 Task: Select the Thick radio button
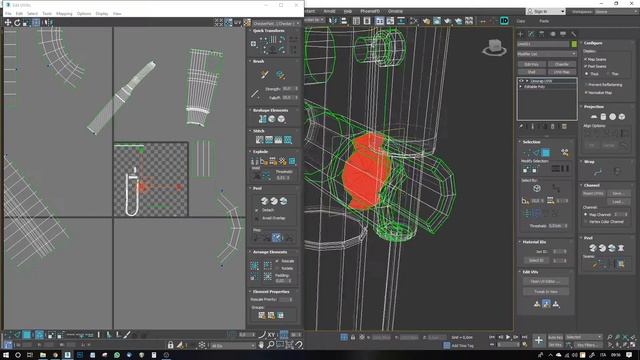point(587,74)
